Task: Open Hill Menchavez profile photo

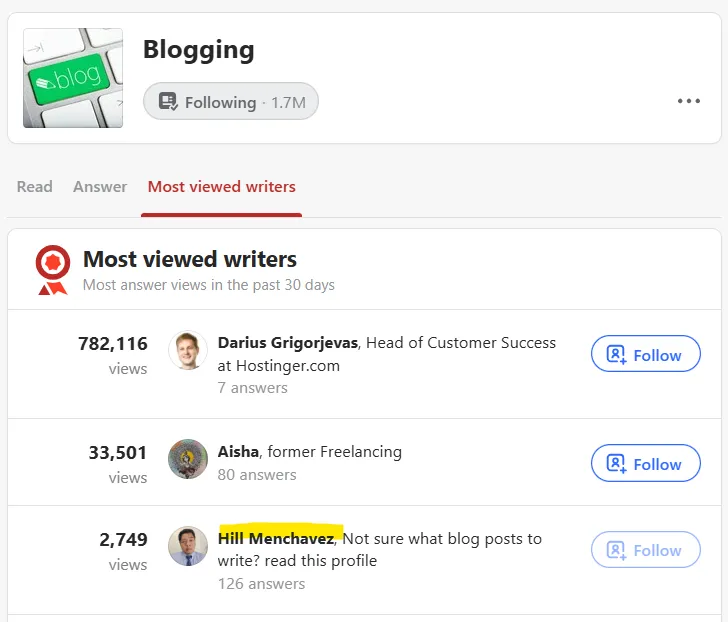Action: click(x=188, y=546)
